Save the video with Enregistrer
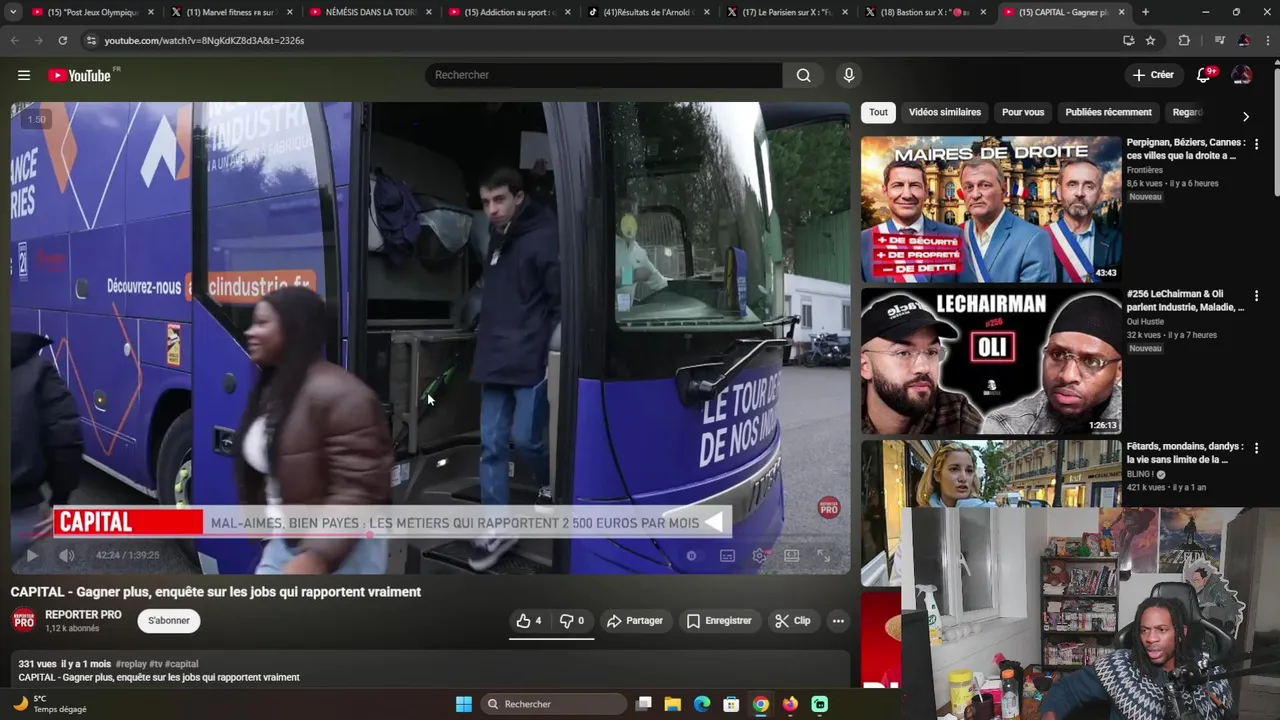The image size is (1280, 720). 719,621
